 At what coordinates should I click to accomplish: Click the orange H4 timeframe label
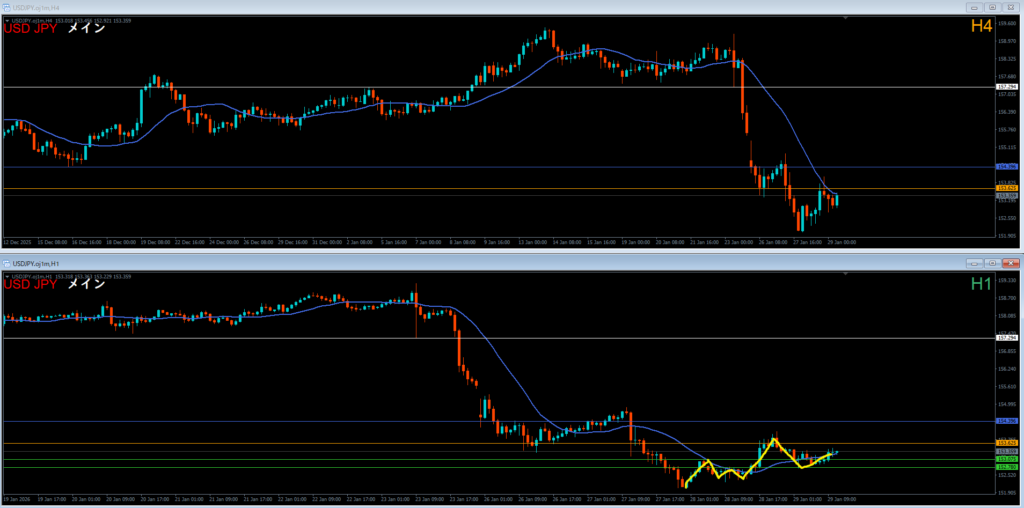[x=980, y=28]
